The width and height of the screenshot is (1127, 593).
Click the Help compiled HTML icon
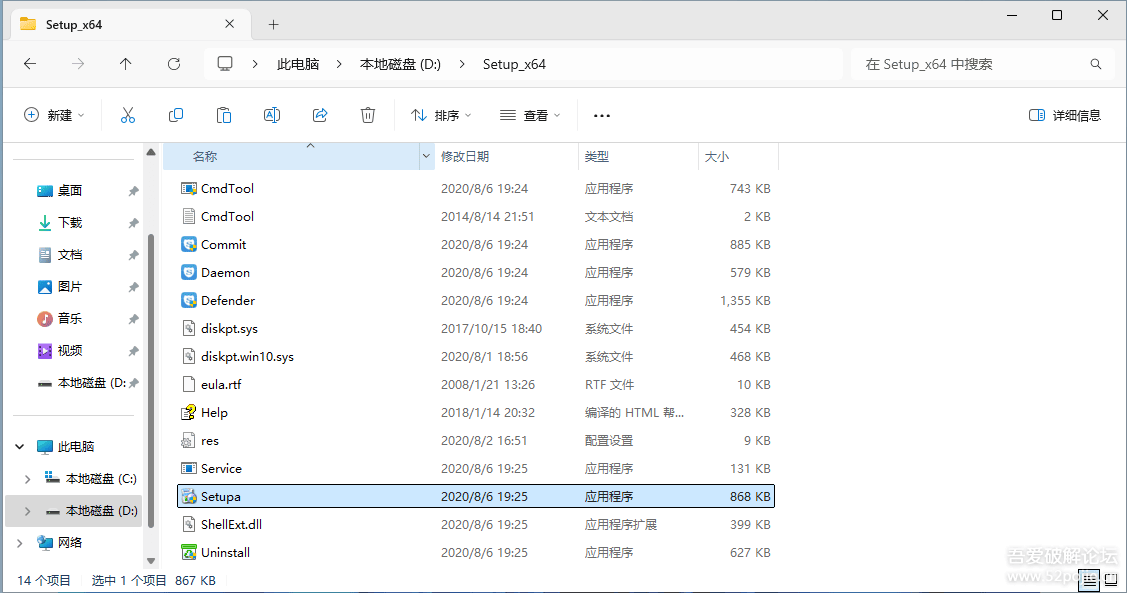coord(188,413)
